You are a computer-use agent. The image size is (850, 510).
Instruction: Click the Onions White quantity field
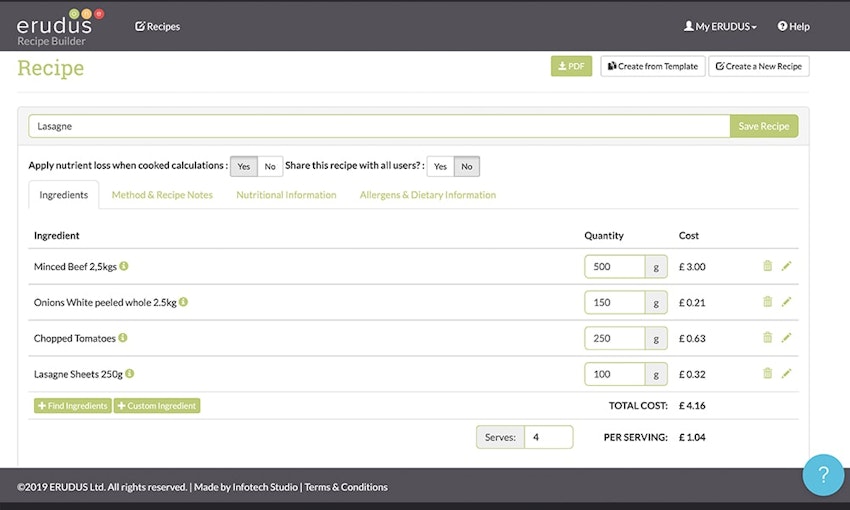point(615,302)
